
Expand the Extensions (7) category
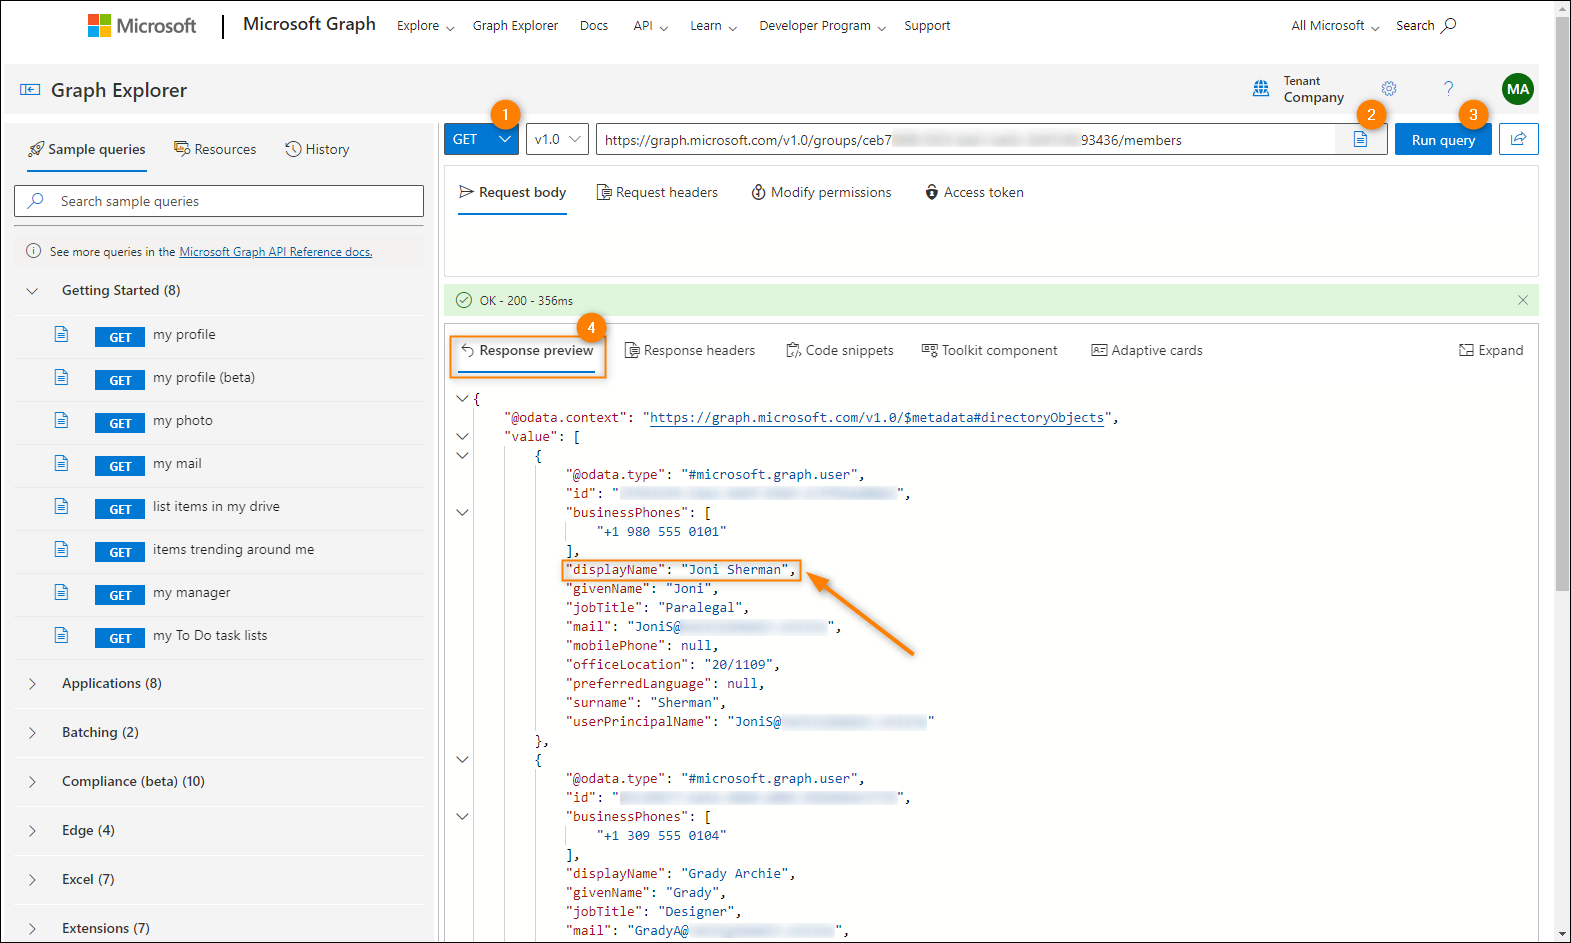click(x=32, y=929)
